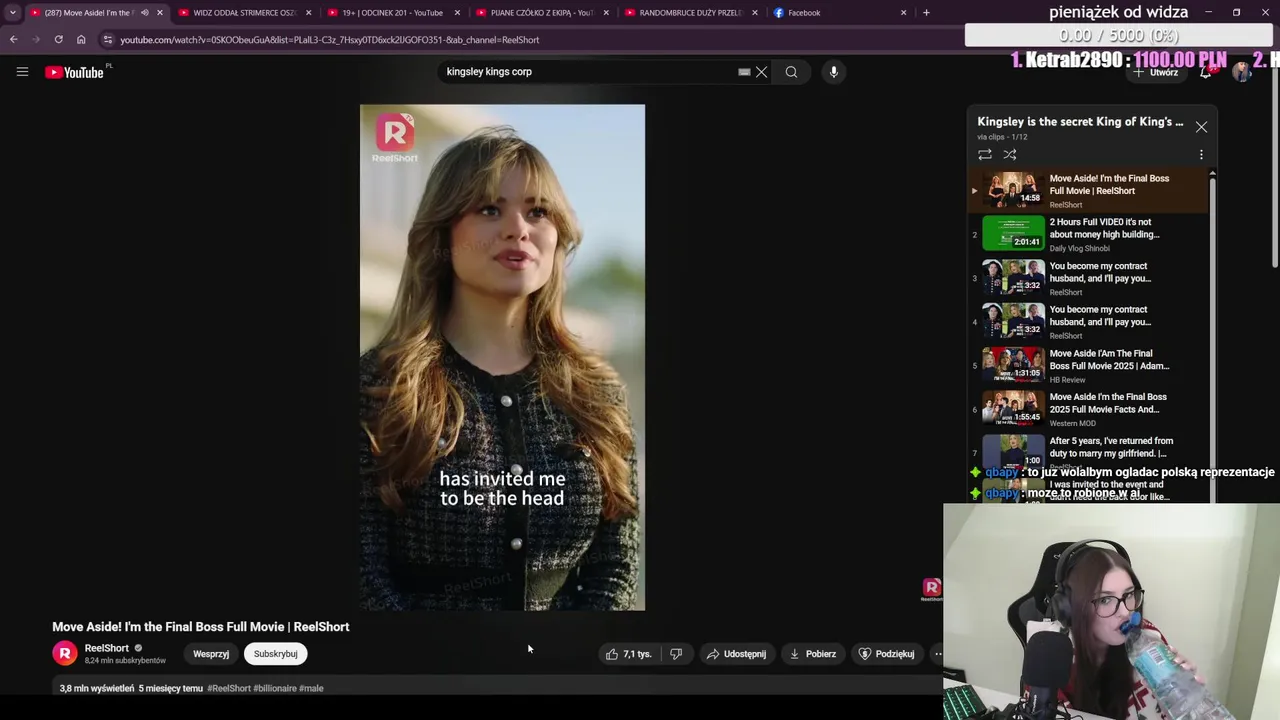The width and height of the screenshot is (1280, 720).
Task: Share the video via Udostępnij
Action: [x=736, y=654]
